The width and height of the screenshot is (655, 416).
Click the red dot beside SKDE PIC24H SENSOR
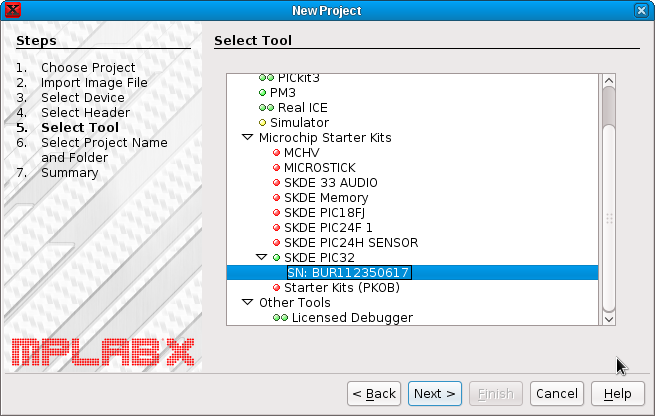276,243
